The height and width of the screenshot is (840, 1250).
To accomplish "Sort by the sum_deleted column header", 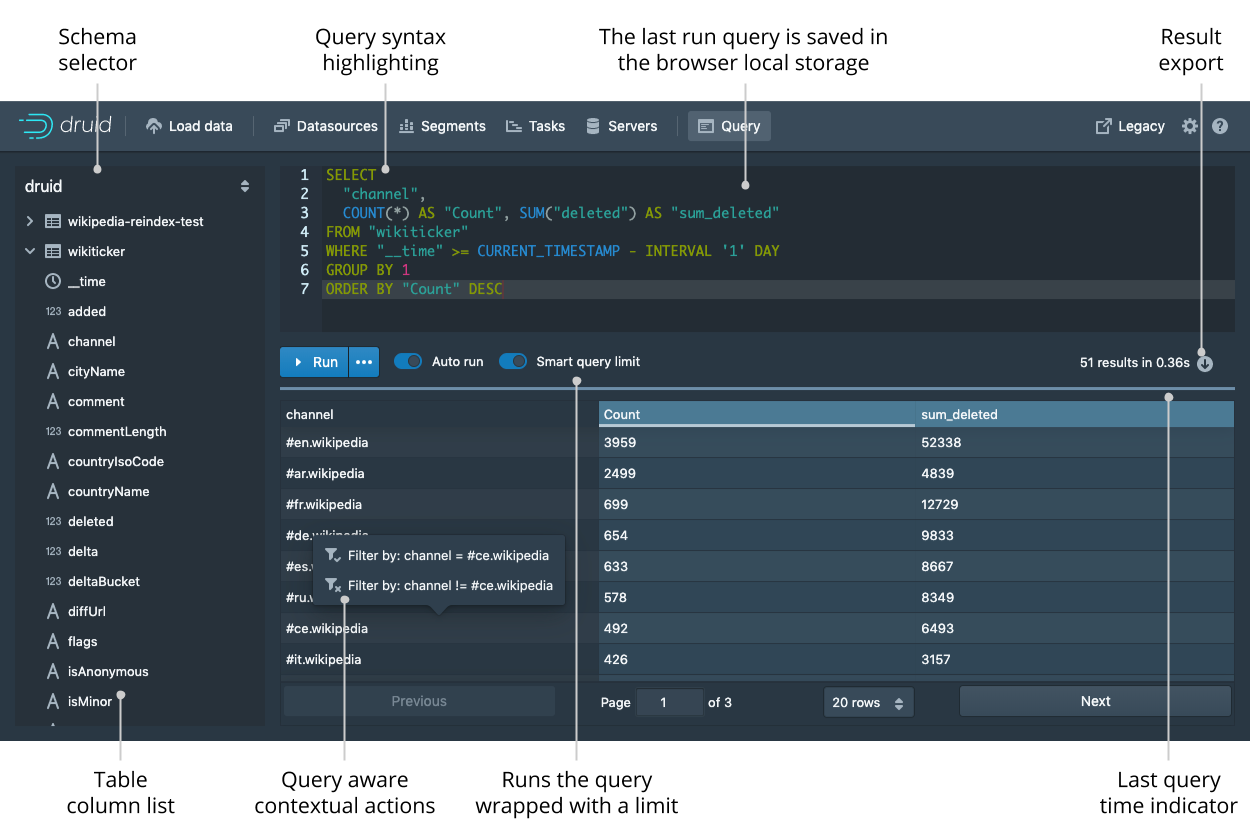I will 1075,414.
